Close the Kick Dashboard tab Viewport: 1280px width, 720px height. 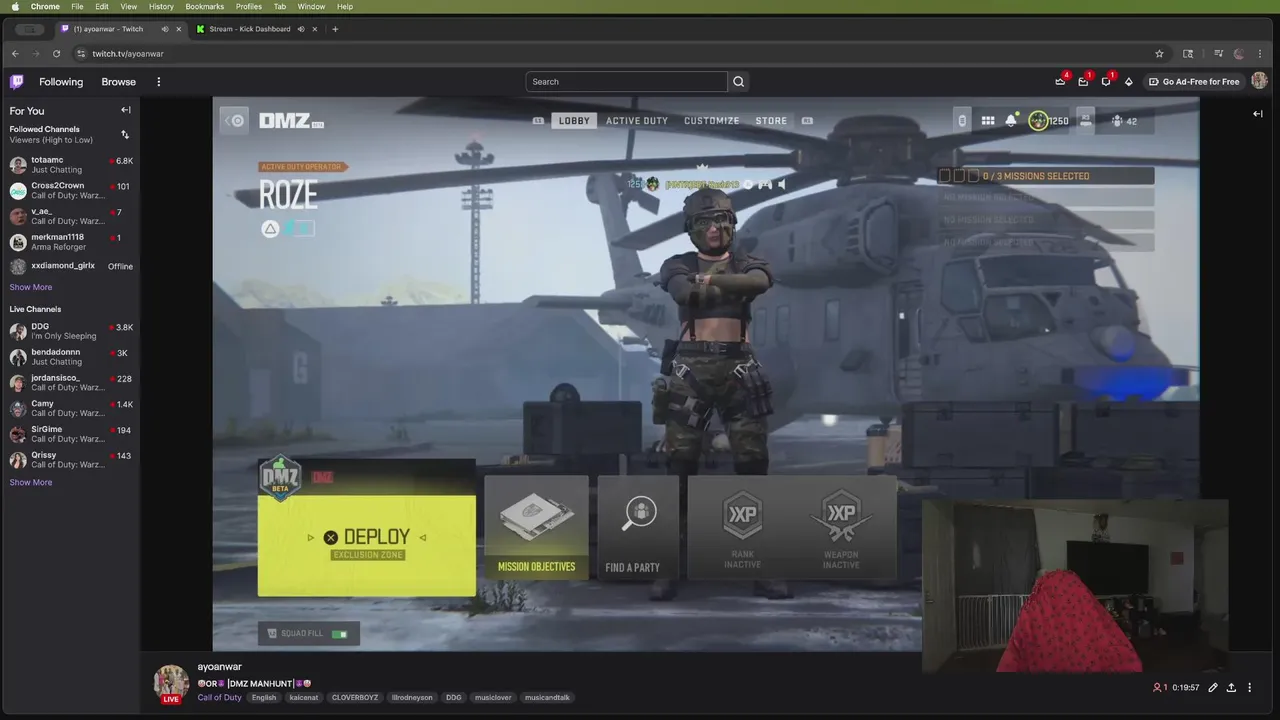coord(315,29)
